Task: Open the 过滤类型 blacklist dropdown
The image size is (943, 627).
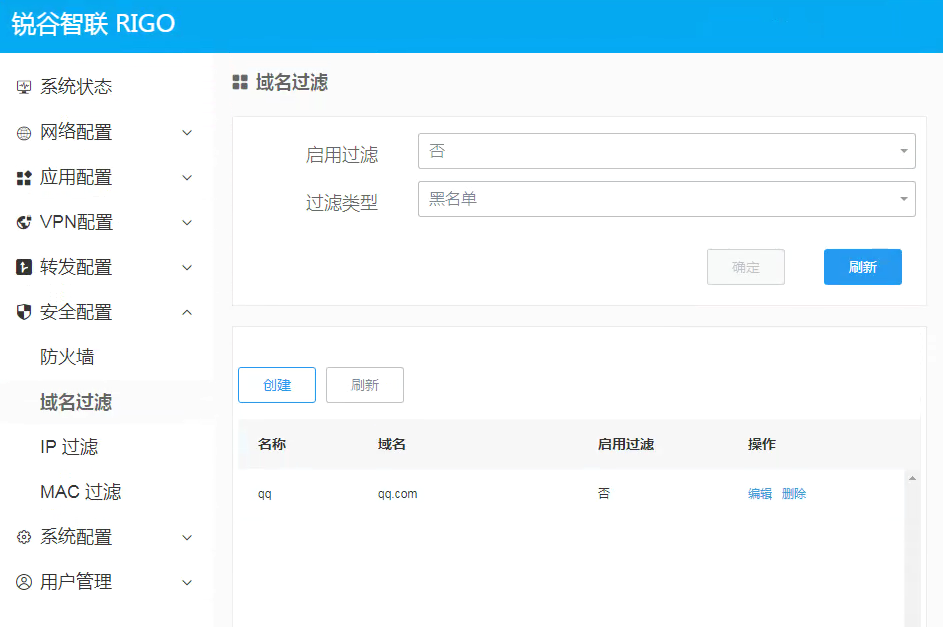Action: click(x=666, y=199)
